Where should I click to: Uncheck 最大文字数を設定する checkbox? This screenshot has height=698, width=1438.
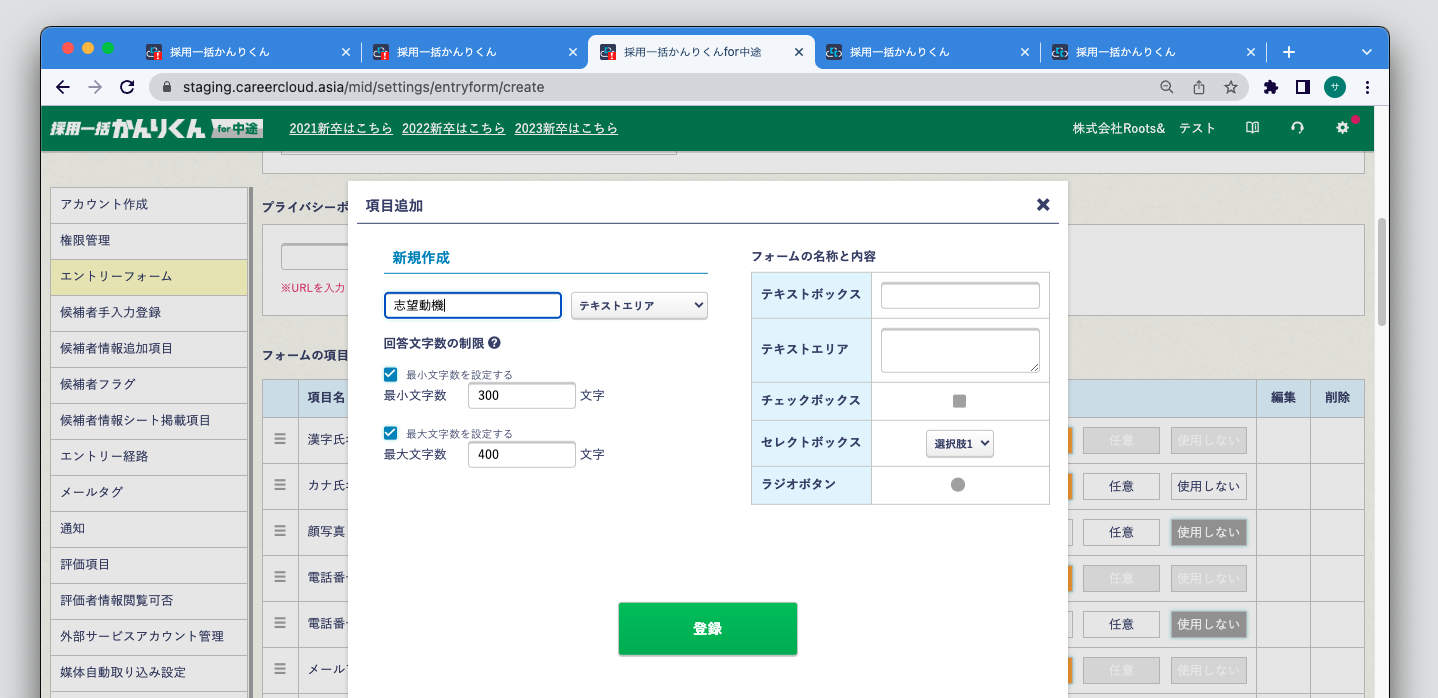click(389, 433)
